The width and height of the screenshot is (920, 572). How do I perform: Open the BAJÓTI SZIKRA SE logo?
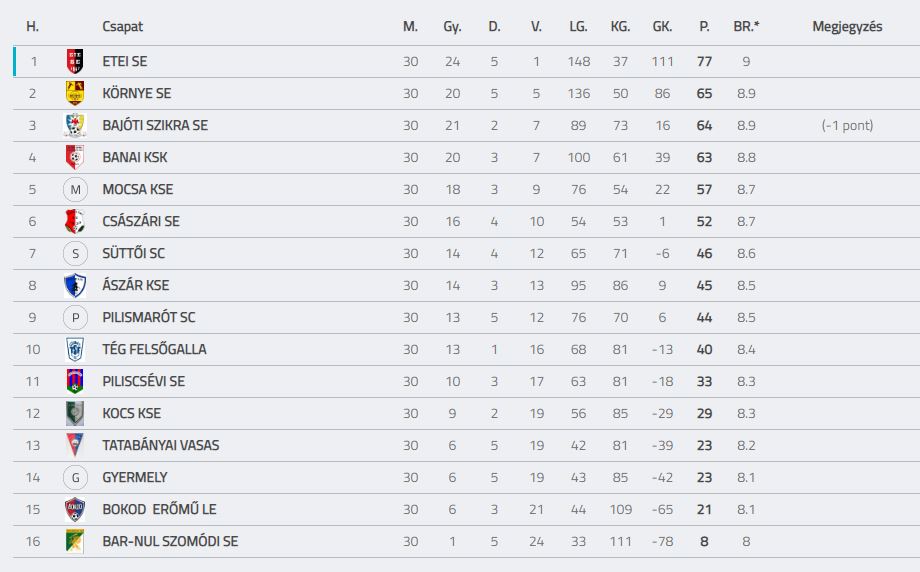[75, 125]
